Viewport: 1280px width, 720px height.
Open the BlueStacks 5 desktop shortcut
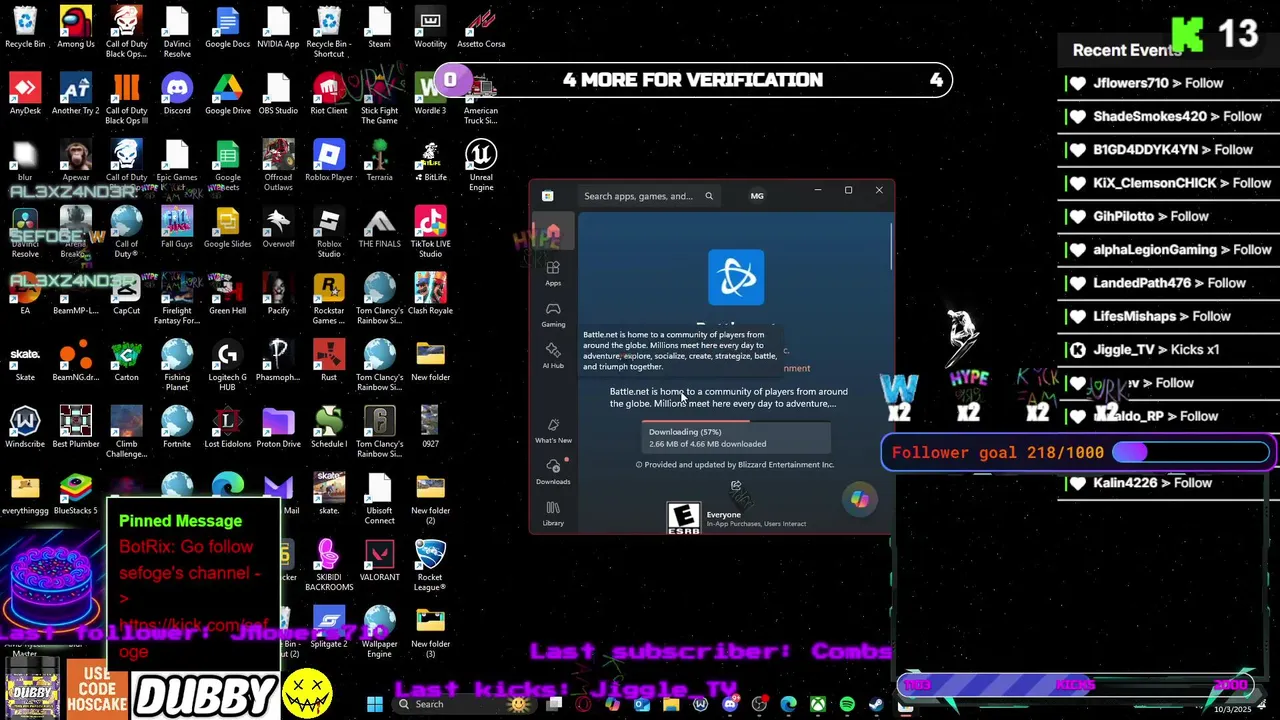(76, 494)
